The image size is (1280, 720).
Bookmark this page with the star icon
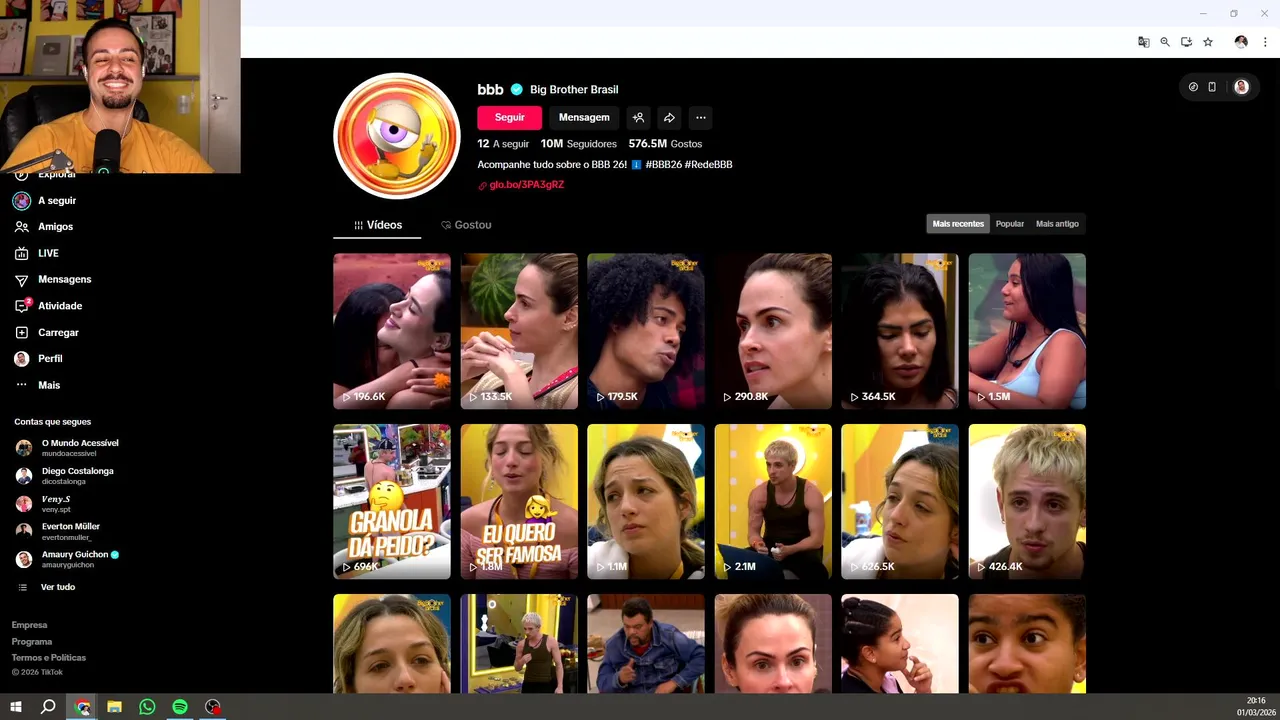pos(1208,42)
